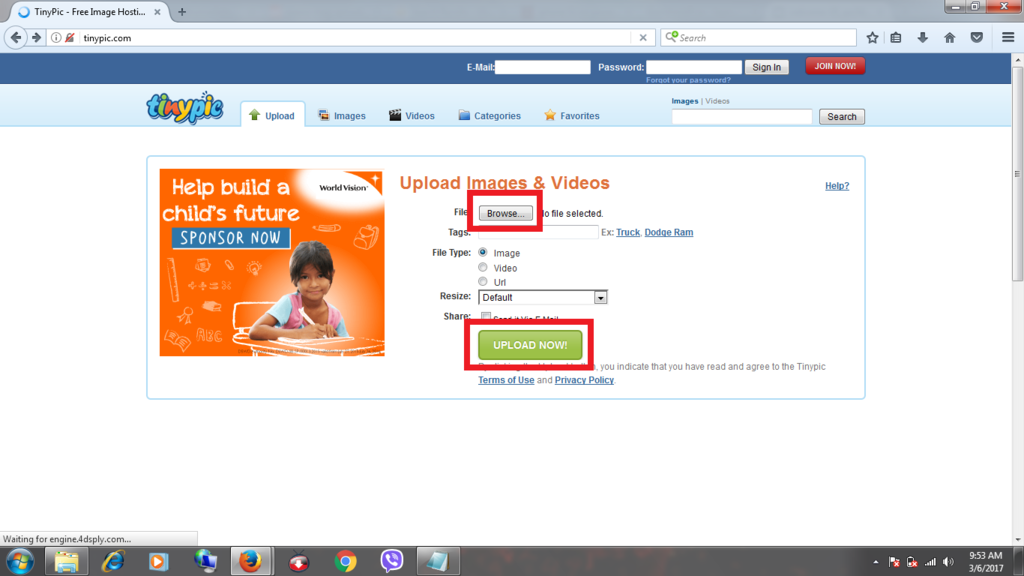The height and width of the screenshot is (576, 1024).
Task: Open the Pocket icon in toolbar
Action: (x=977, y=38)
